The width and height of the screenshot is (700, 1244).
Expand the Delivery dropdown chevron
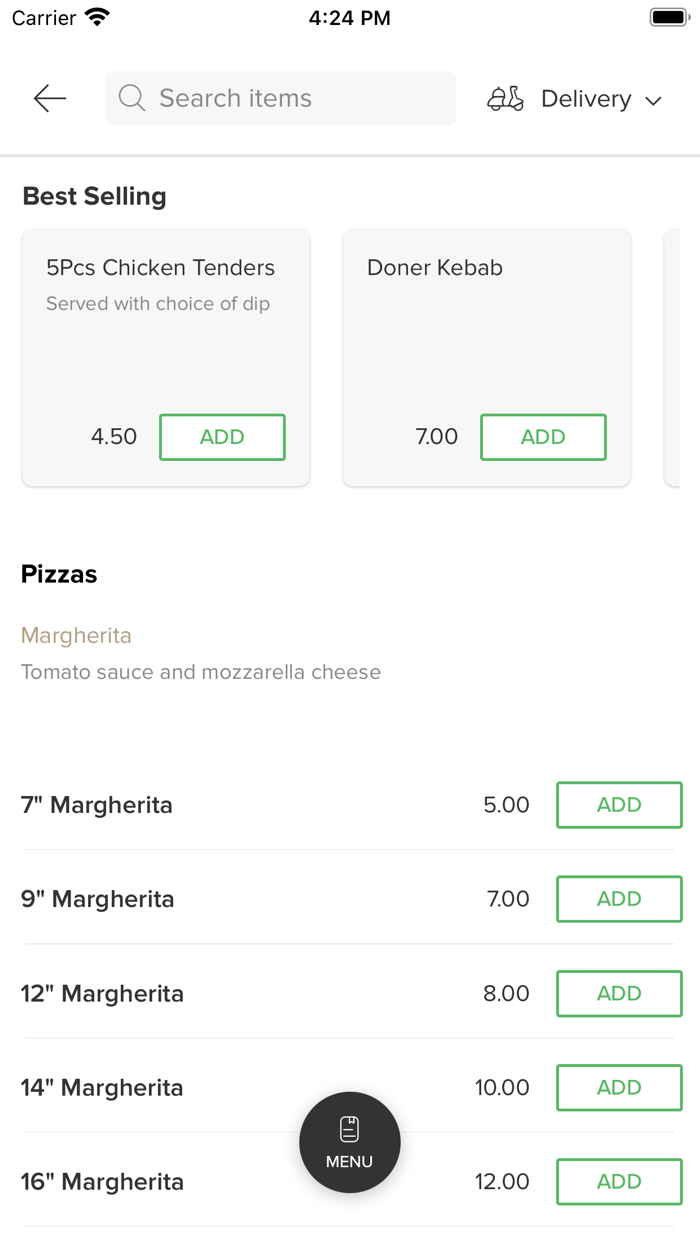[x=654, y=100]
